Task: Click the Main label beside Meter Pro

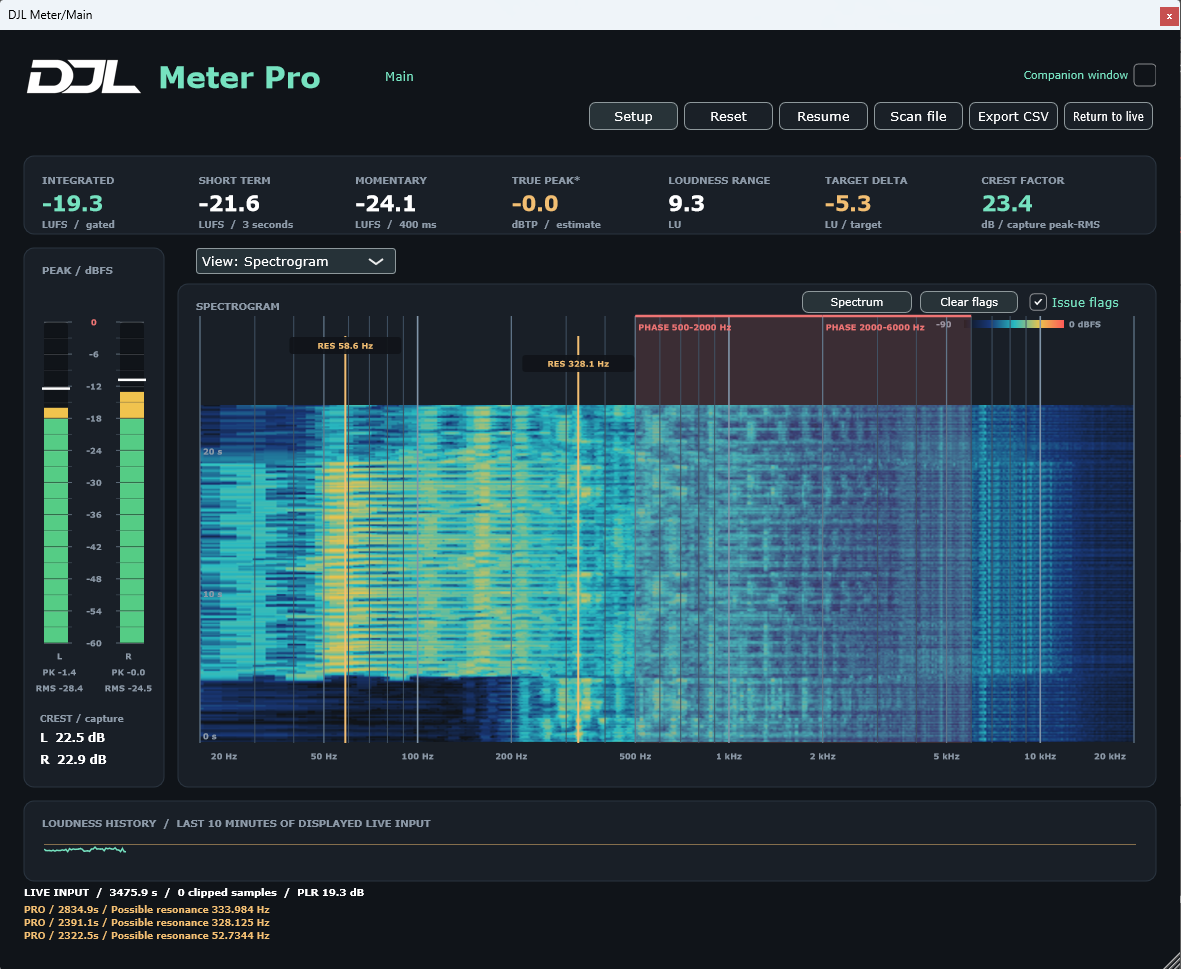Action: pyautogui.click(x=399, y=76)
